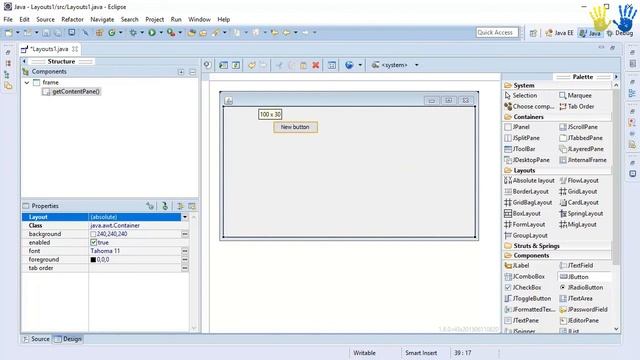
Task: Click the red Delete icon in designer toolbar
Action: [316, 65]
